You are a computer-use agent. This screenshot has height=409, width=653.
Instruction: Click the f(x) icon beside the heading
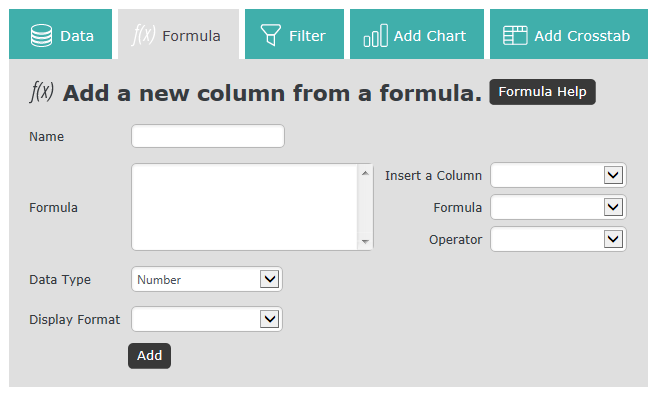pos(42,91)
